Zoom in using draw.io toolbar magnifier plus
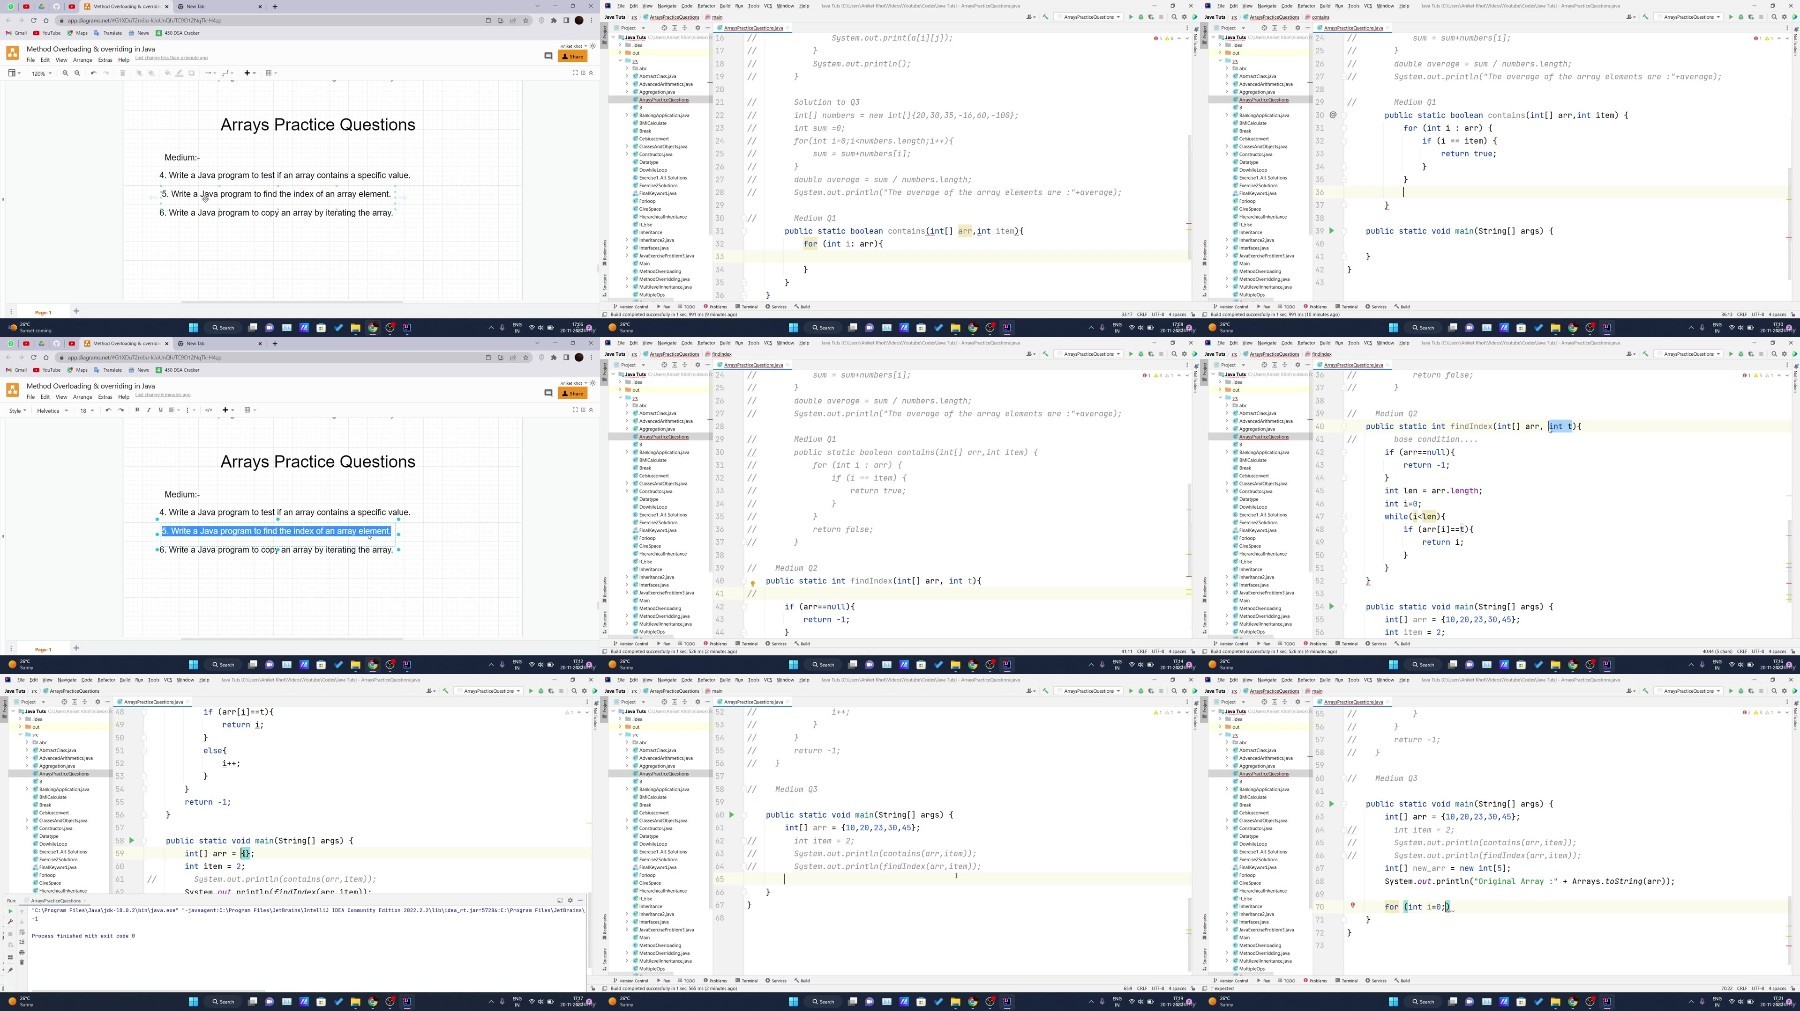Viewport: 1800px width, 1011px height. coord(65,73)
